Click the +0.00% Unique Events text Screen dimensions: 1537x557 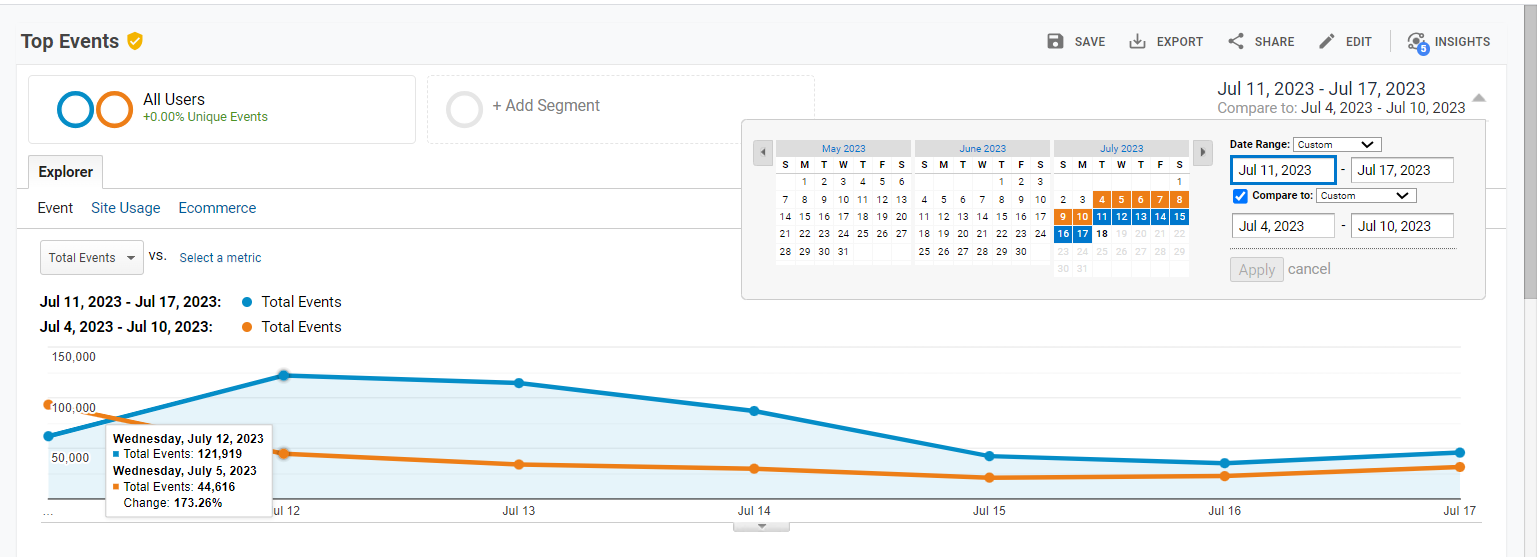(x=205, y=117)
